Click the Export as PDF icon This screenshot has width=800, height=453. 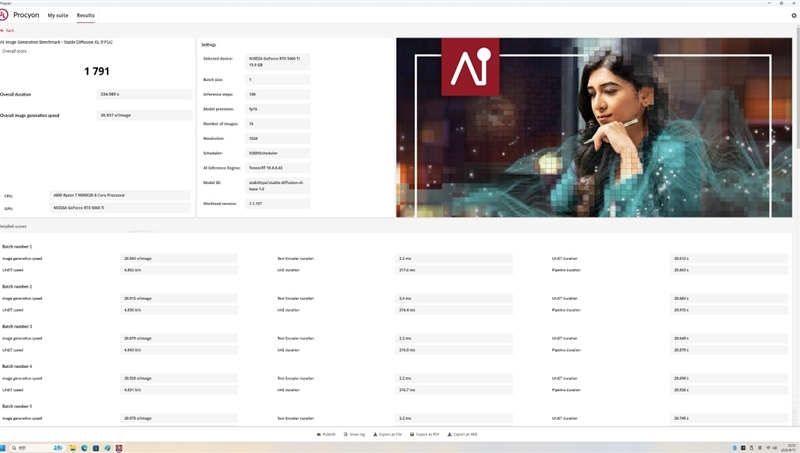click(x=412, y=434)
